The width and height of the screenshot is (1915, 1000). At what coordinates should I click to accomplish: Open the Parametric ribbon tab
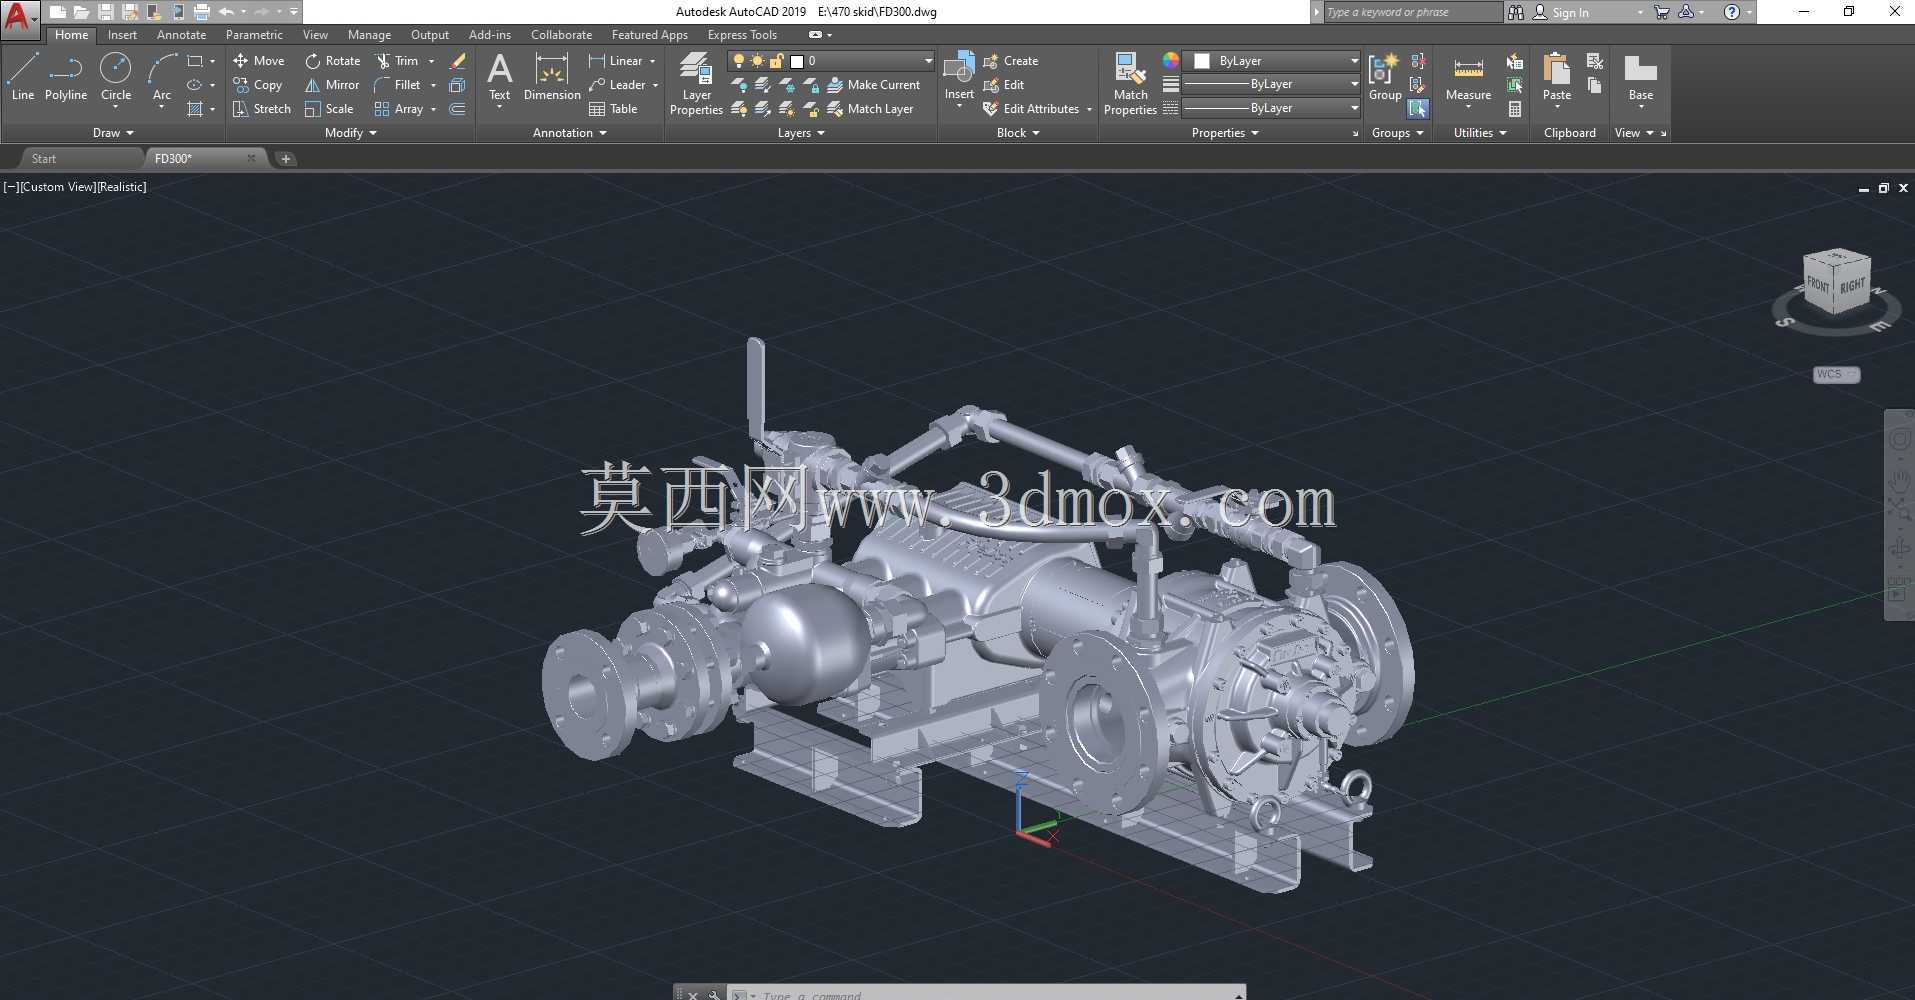(x=254, y=35)
